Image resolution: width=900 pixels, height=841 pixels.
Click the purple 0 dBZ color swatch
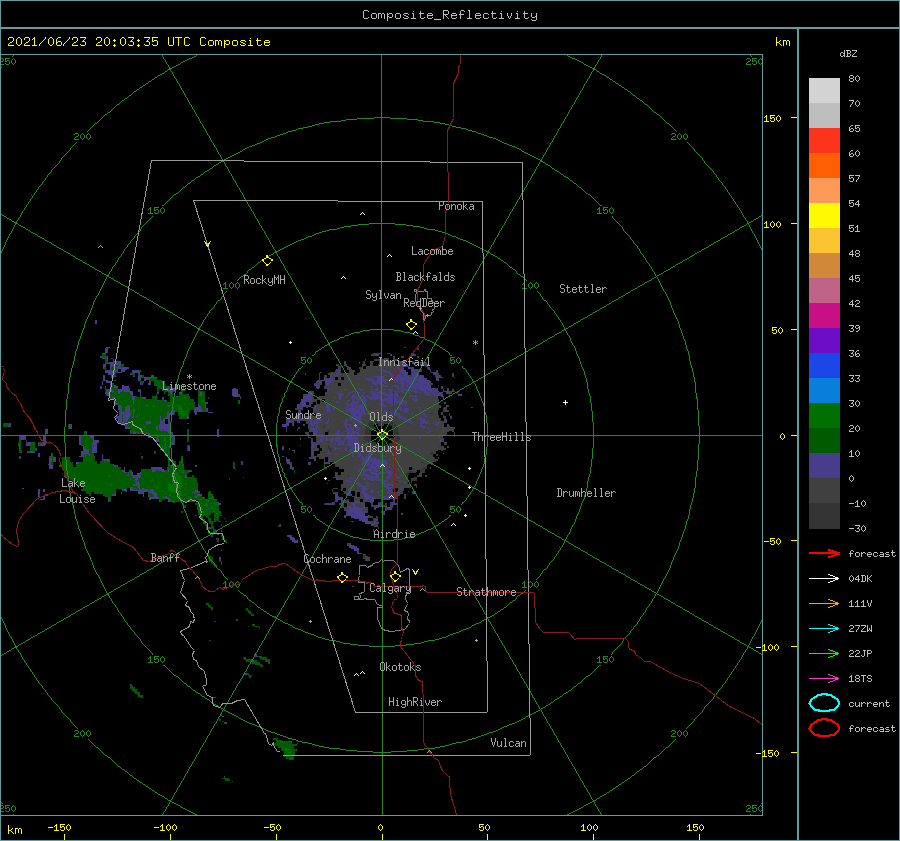(824, 466)
